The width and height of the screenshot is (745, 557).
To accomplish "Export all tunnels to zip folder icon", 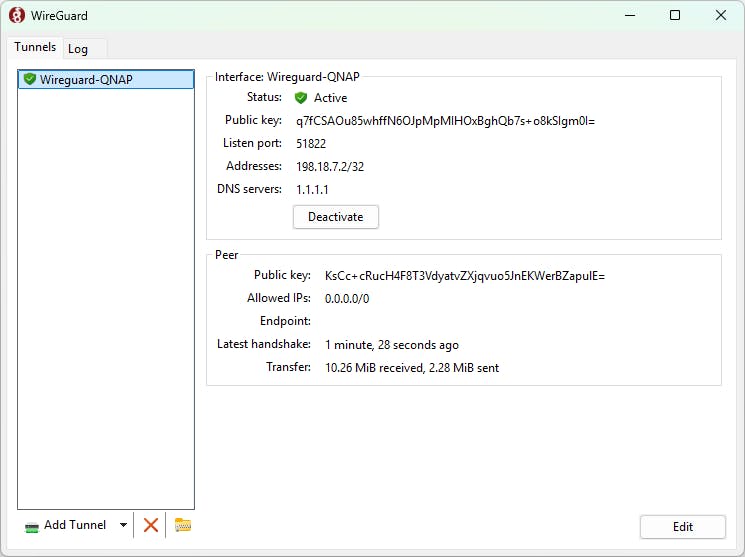I will click(183, 525).
